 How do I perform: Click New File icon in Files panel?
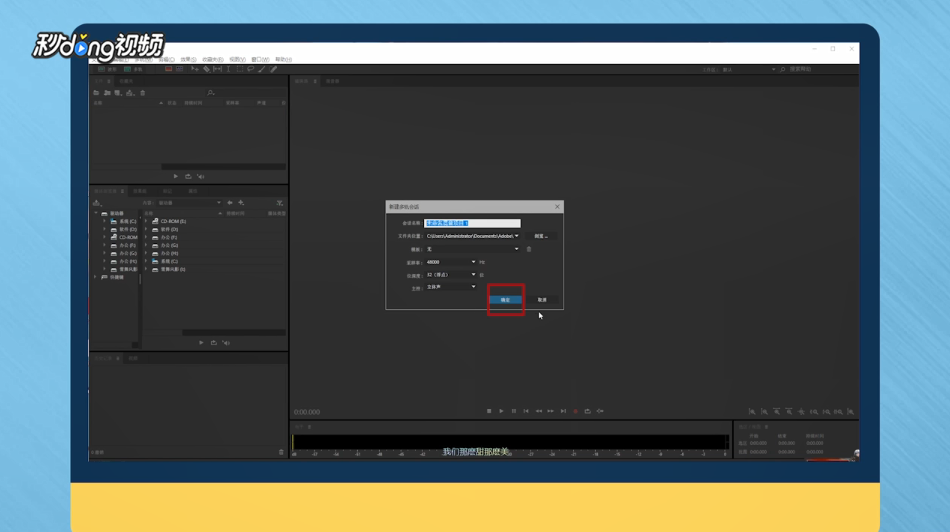click(x=118, y=93)
